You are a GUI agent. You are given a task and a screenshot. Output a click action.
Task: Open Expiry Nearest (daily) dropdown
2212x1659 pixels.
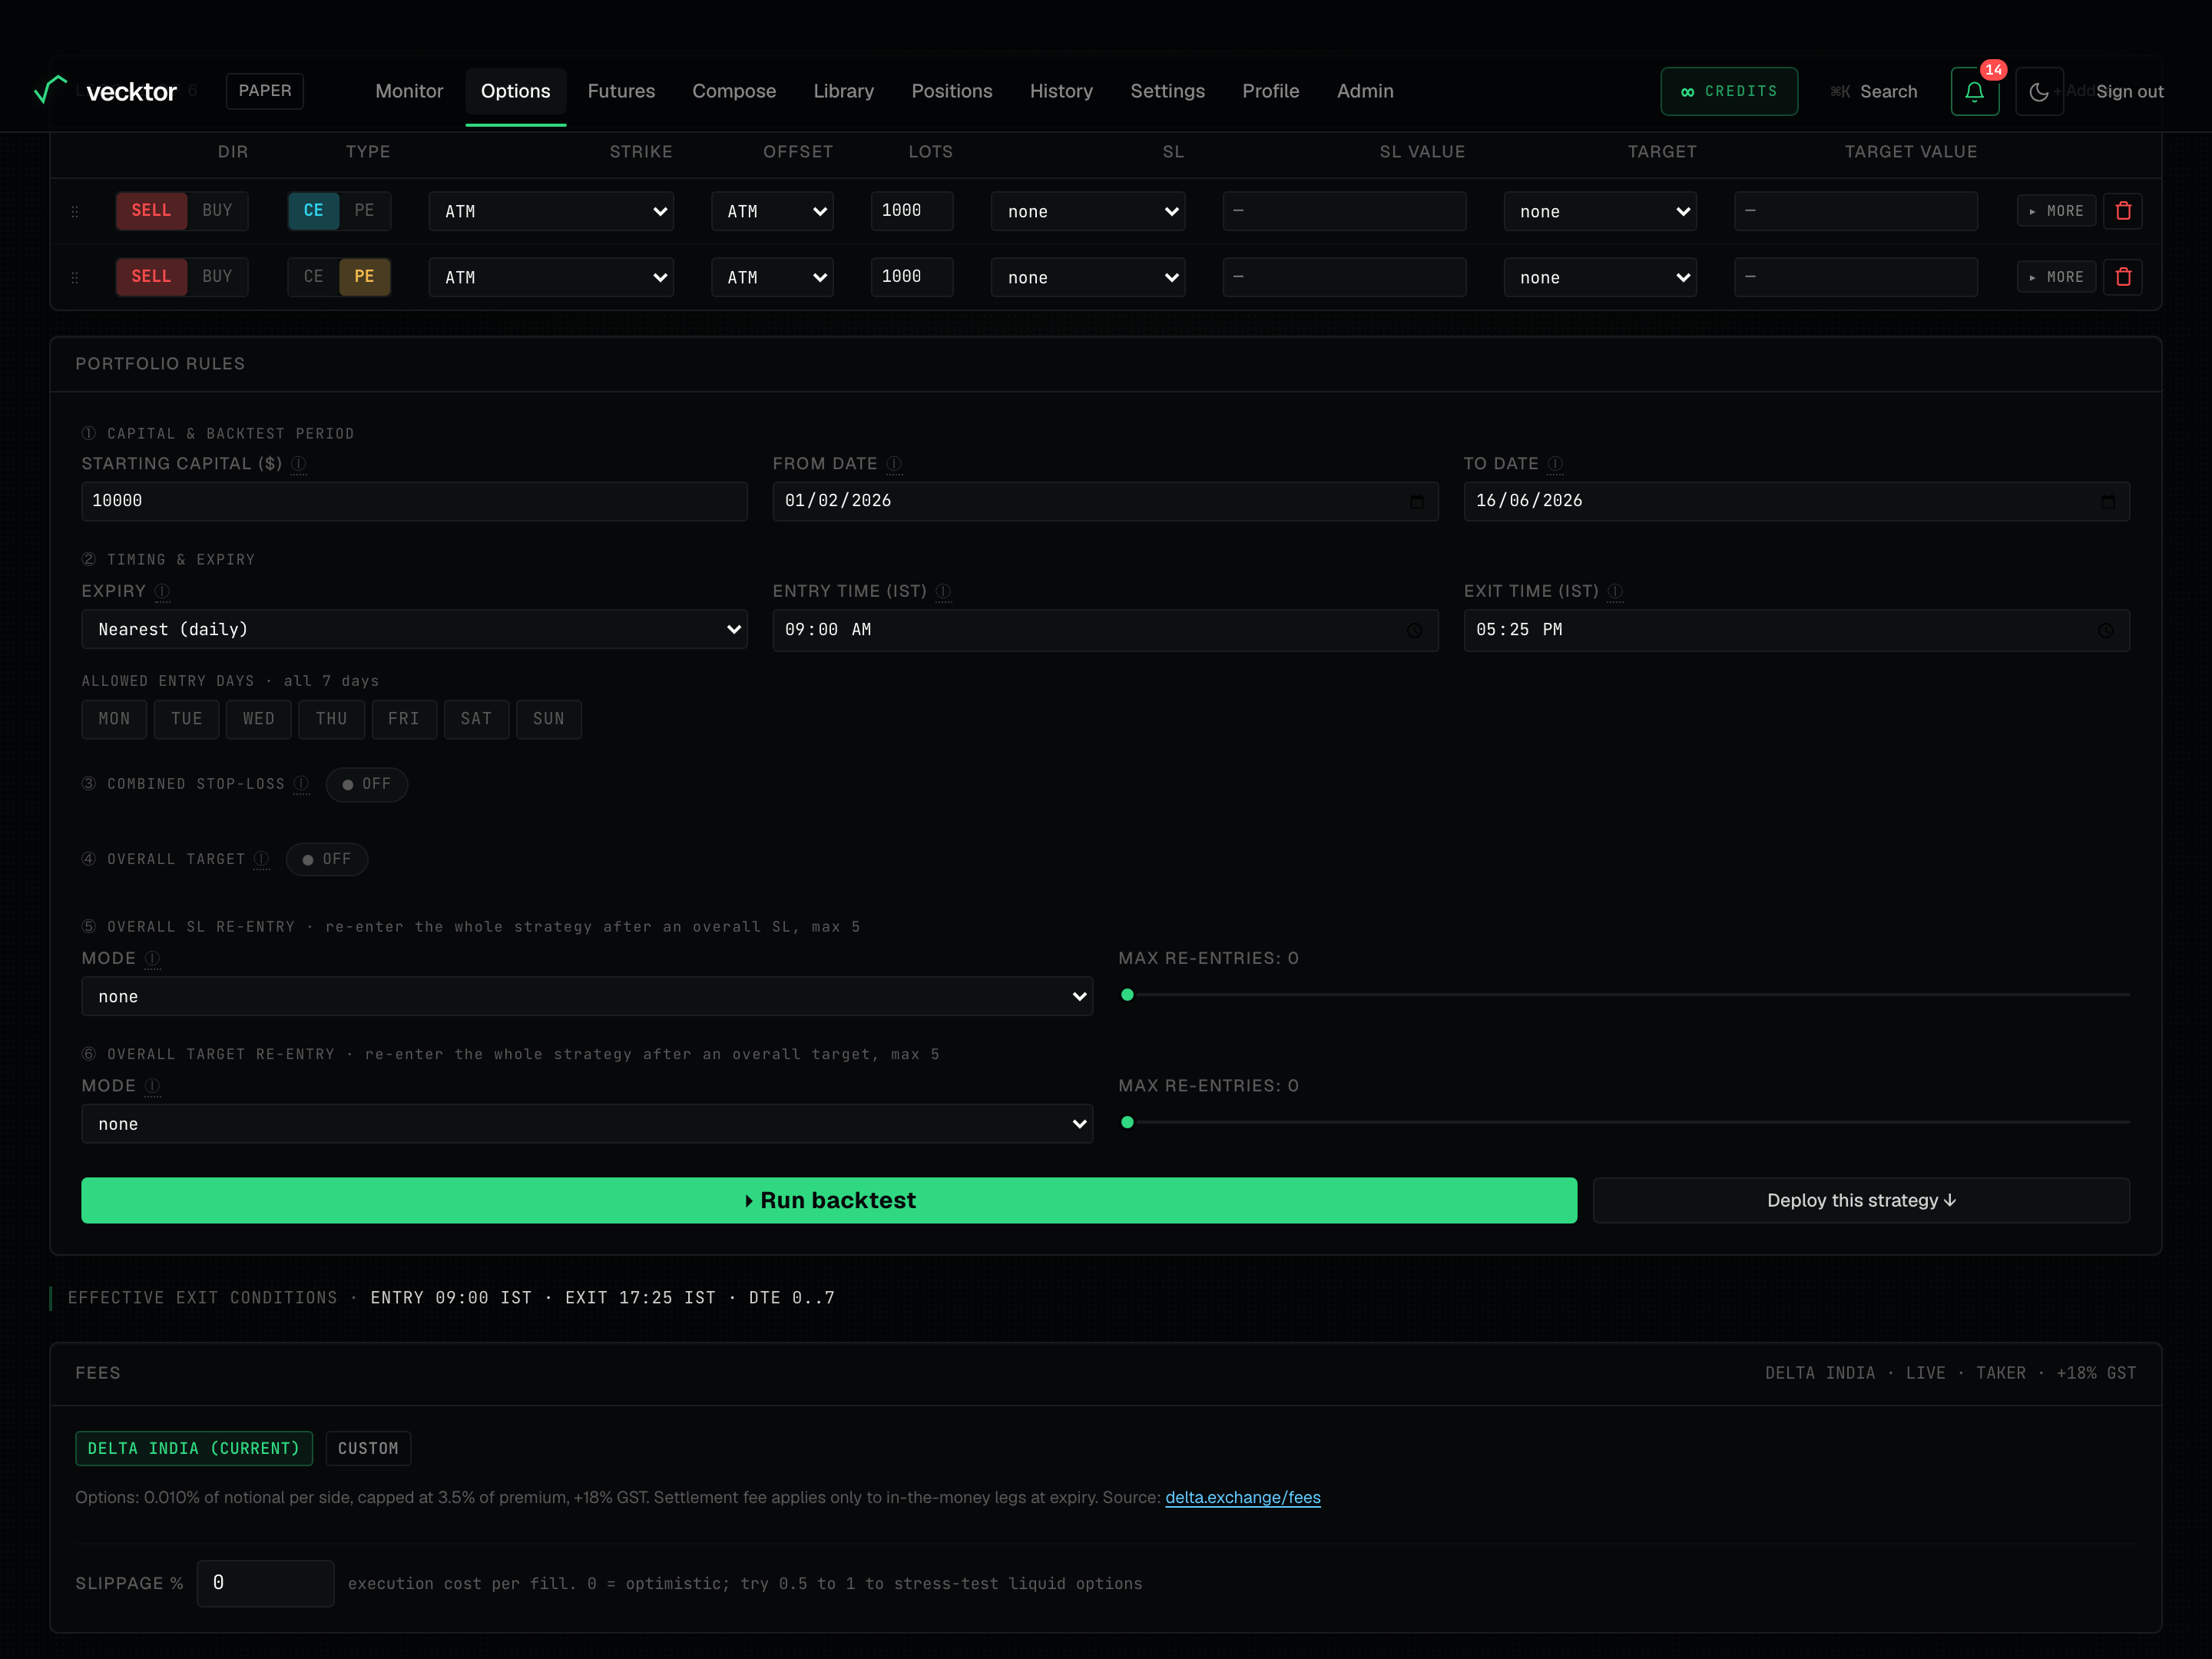(x=414, y=629)
